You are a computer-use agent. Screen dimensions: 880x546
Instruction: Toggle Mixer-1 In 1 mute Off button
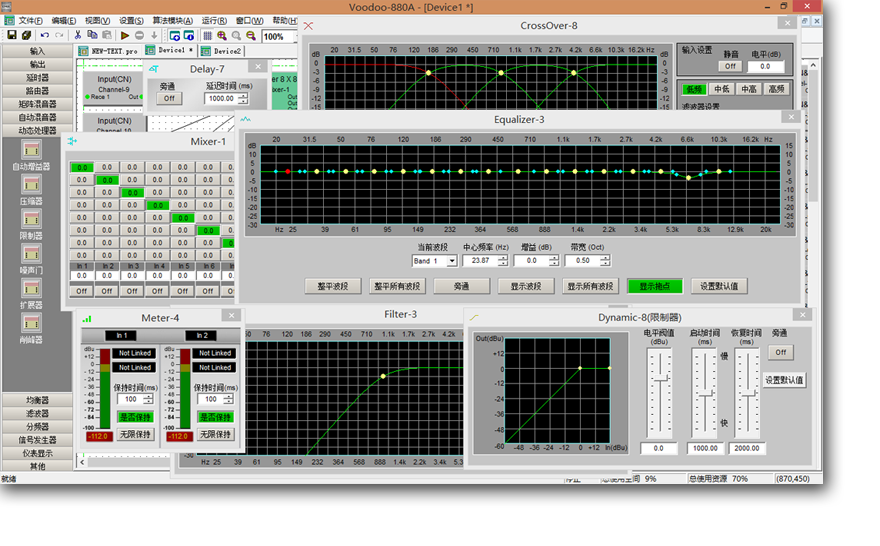point(82,291)
